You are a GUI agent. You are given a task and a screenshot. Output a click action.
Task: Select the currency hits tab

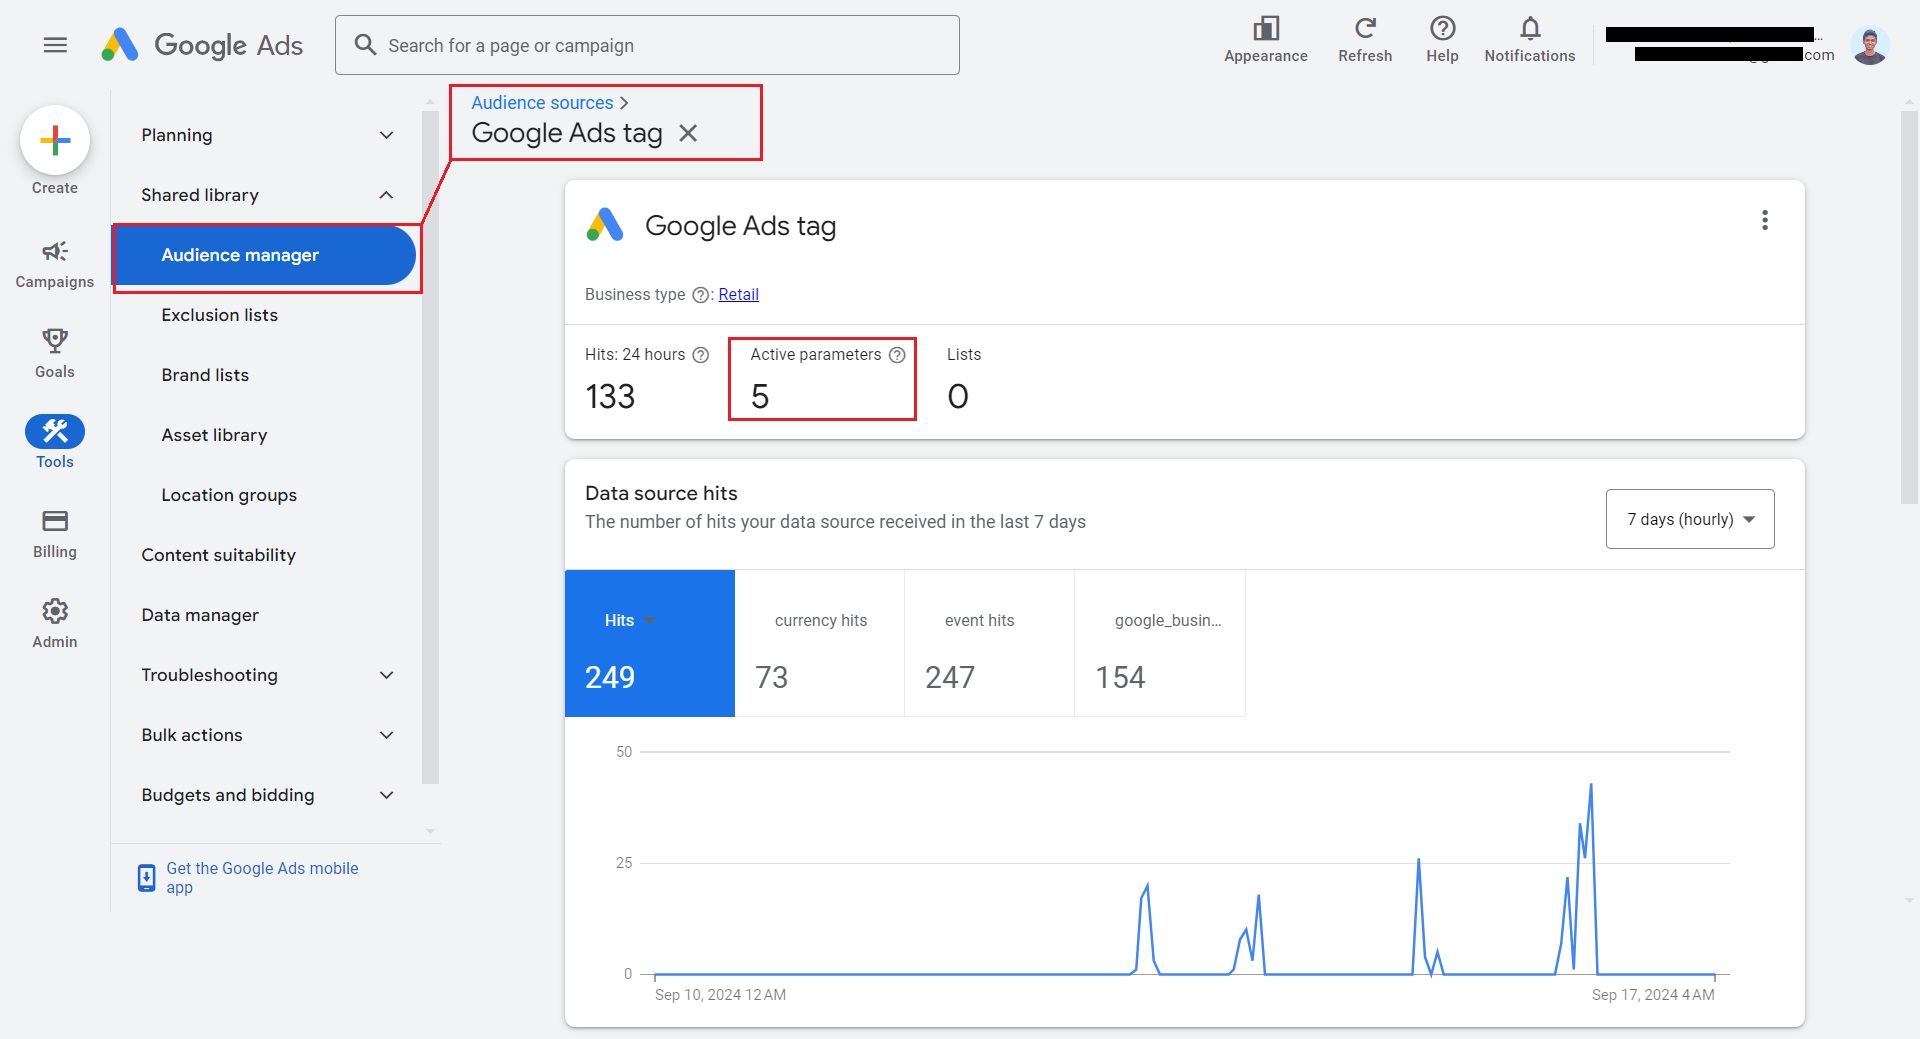(820, 643)
